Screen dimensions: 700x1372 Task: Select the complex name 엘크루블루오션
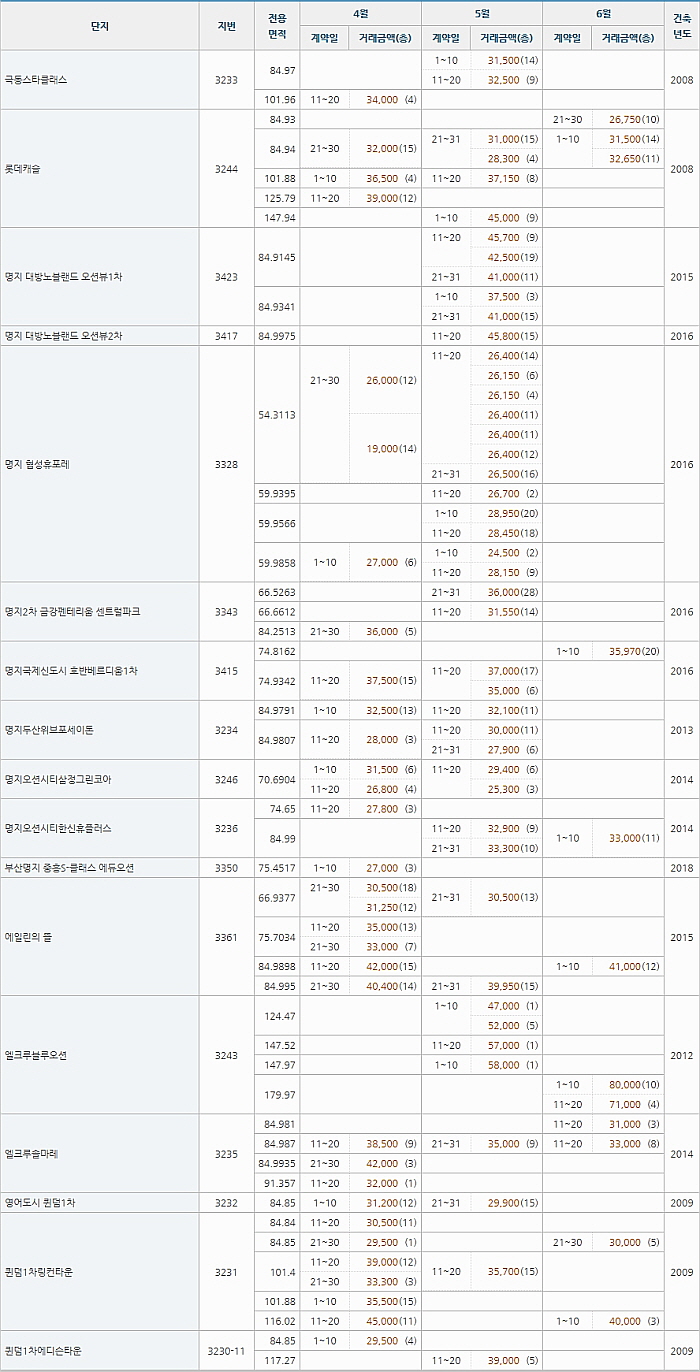coord(36,1055)
